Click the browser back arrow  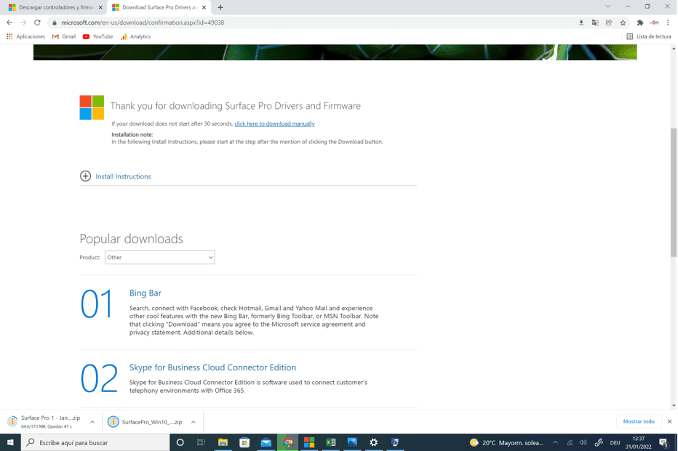(x=9, y=22)
